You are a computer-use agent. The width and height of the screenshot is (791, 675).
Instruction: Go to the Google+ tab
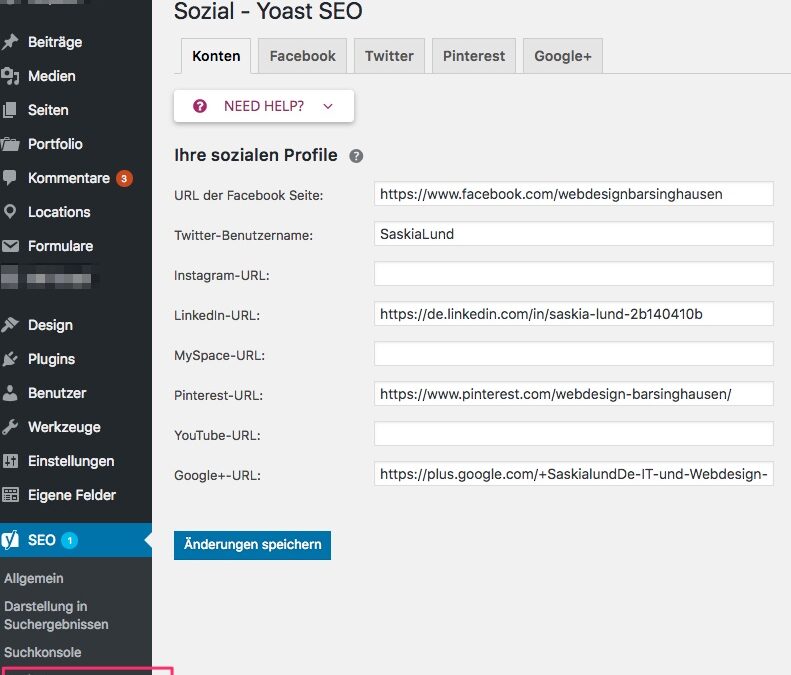pos(562,56)
